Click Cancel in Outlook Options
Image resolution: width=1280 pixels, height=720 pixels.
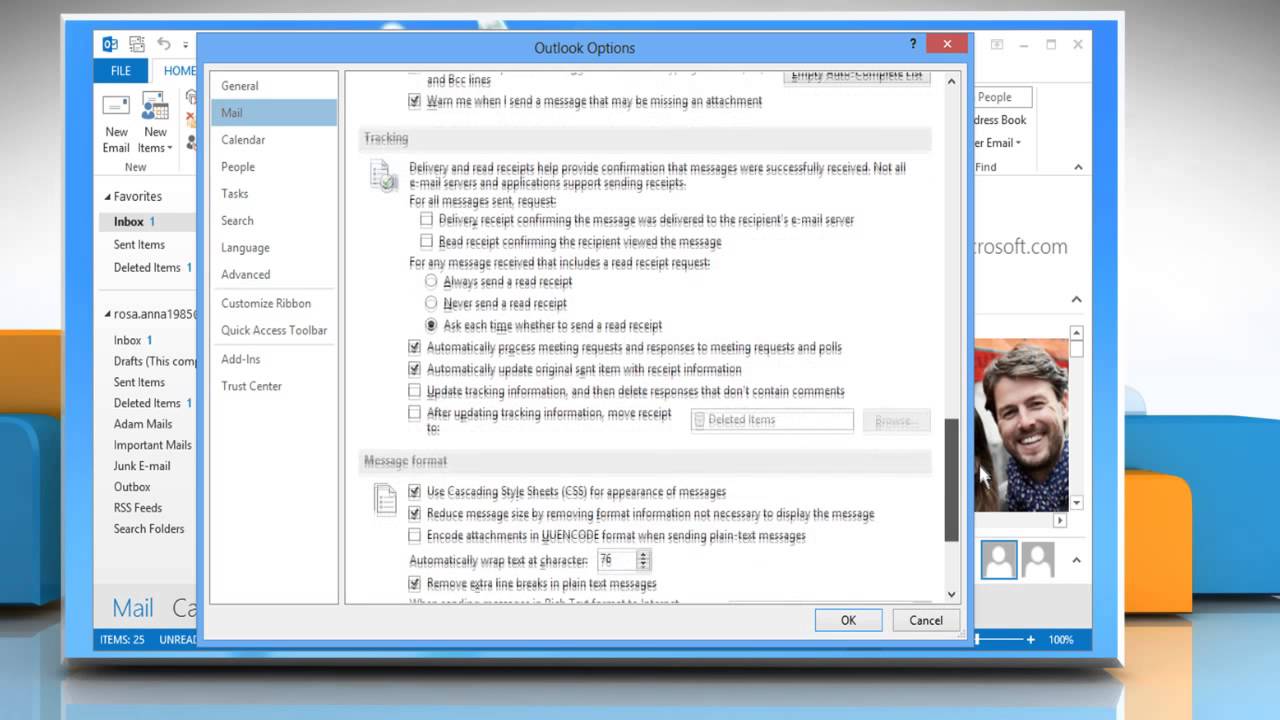(x=926, y=620)
